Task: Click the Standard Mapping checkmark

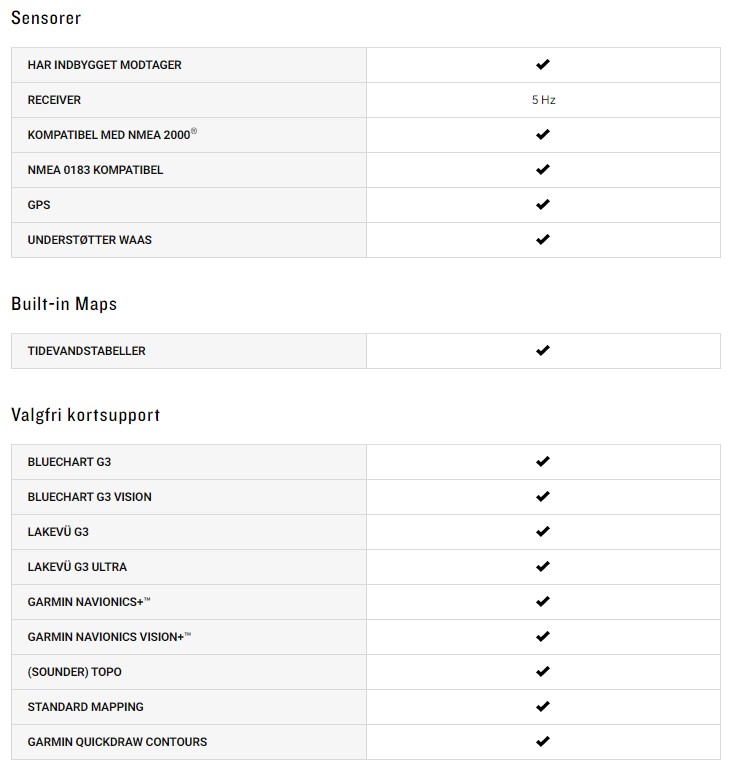Action: click(x=543, y=707)
